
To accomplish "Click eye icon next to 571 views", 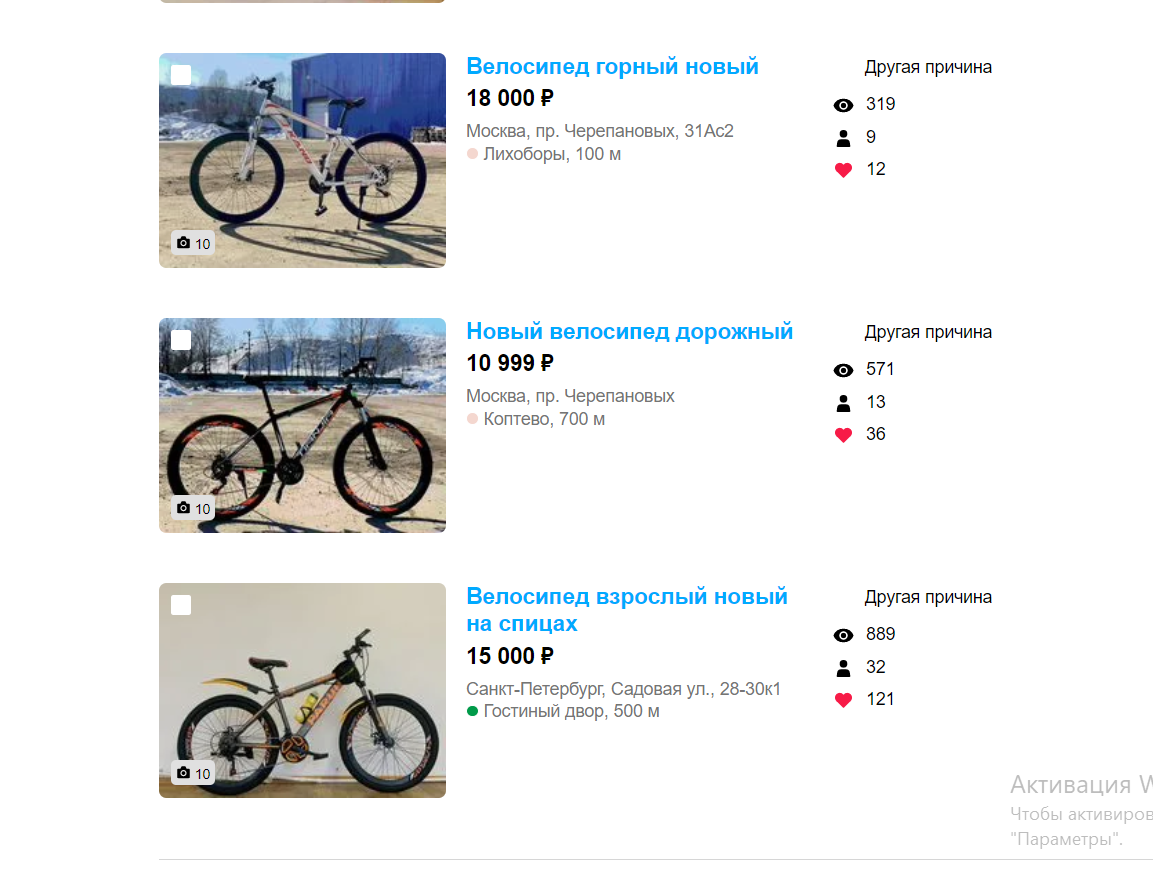I will click(843, 370).
